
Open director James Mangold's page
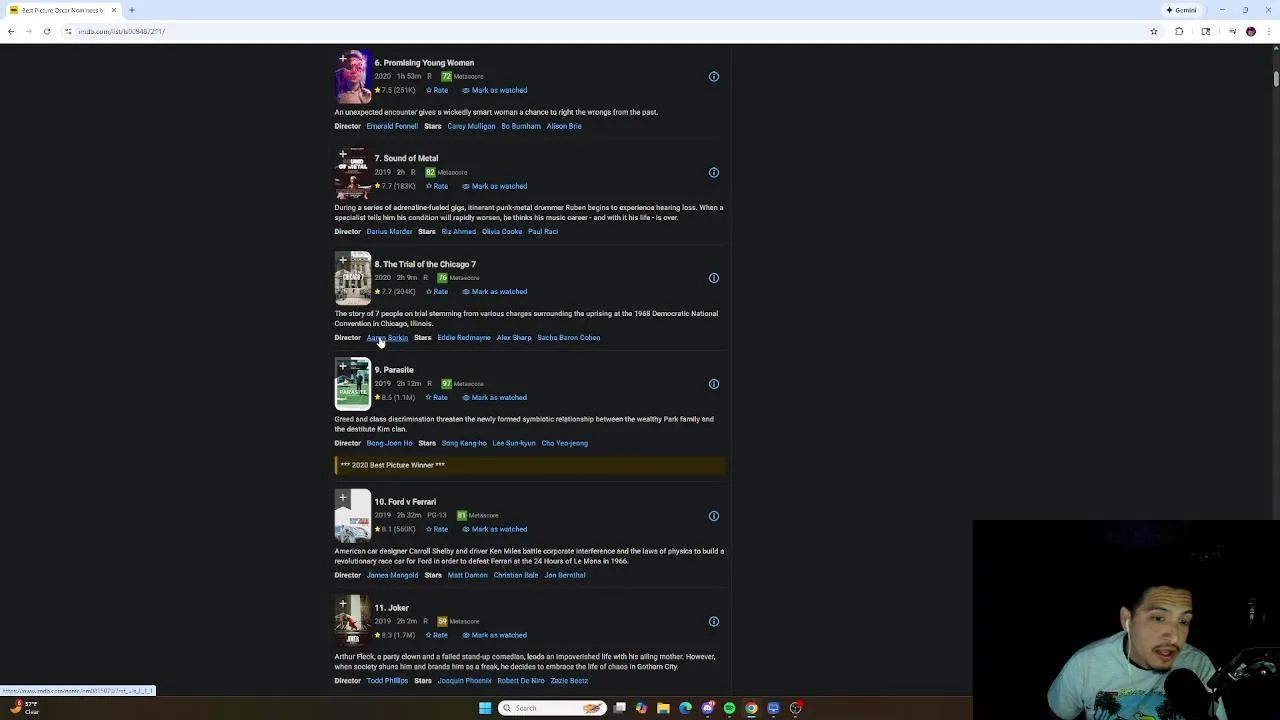[392, 575]
